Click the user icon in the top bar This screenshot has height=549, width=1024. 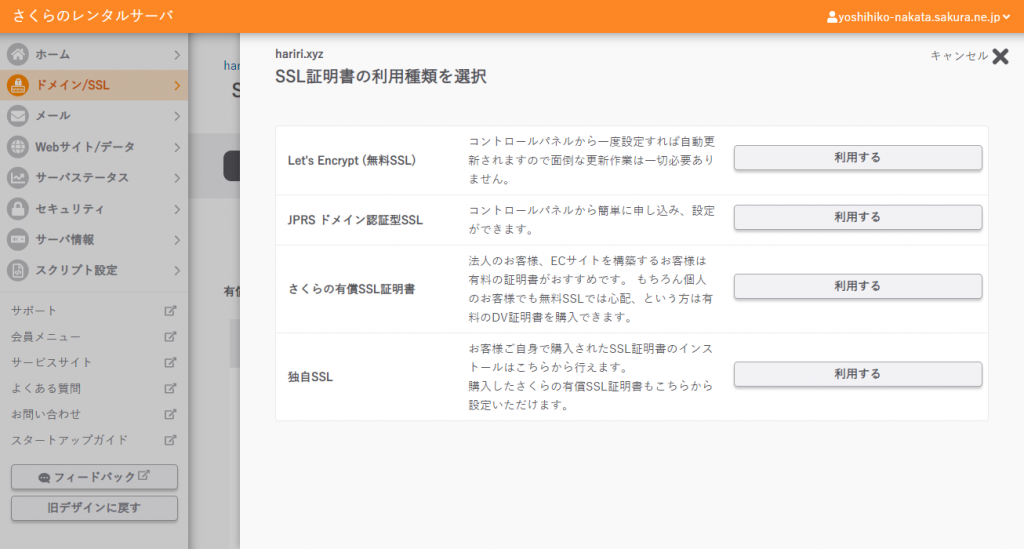click(832, 17)
